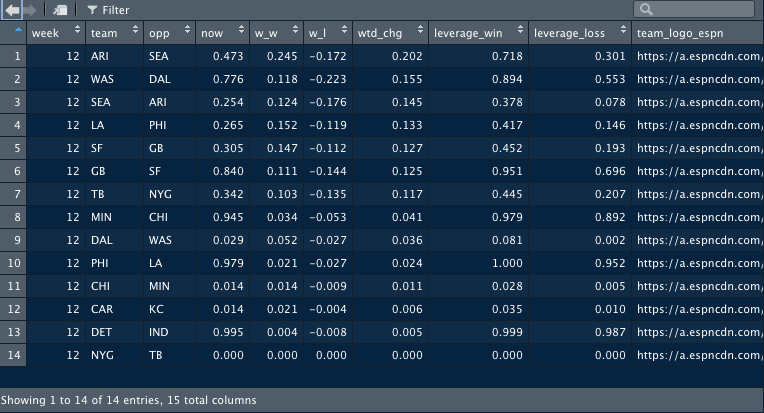
Task: Click the now value 0.473
Action: [228, 56]
